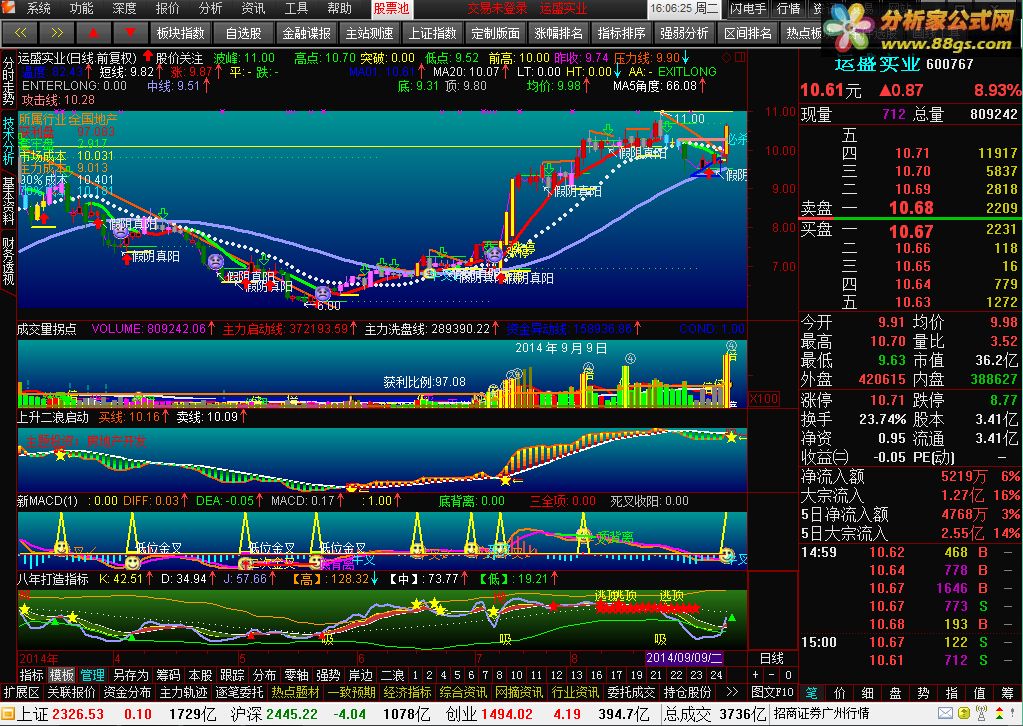
Task: Open the 分析 menu
Action: [x=211, y=8]
